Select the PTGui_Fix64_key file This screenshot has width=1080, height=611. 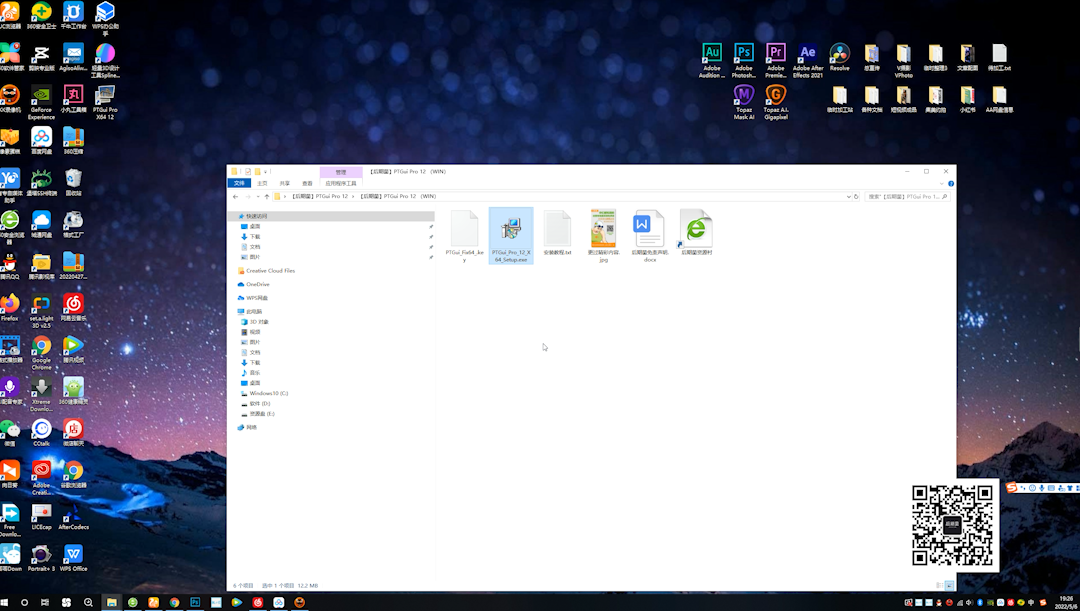coord(464,230)
